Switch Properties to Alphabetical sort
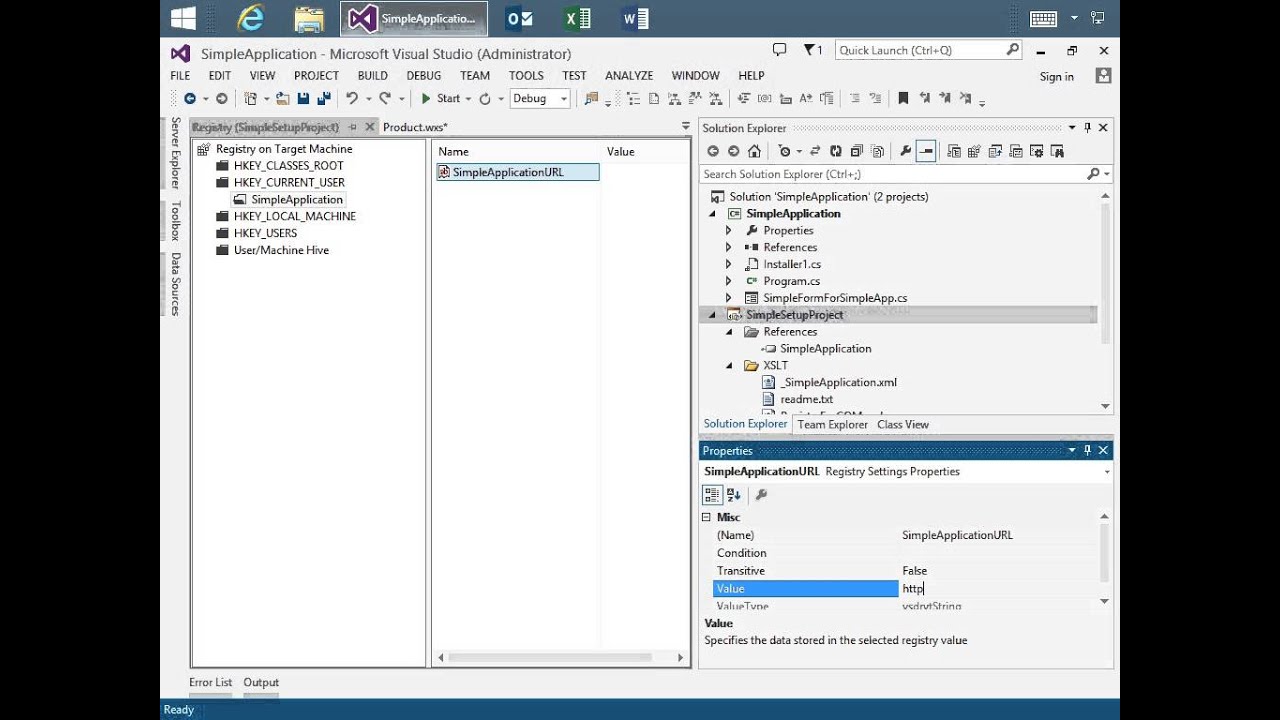1280x720 pixels. click(734, 494)
